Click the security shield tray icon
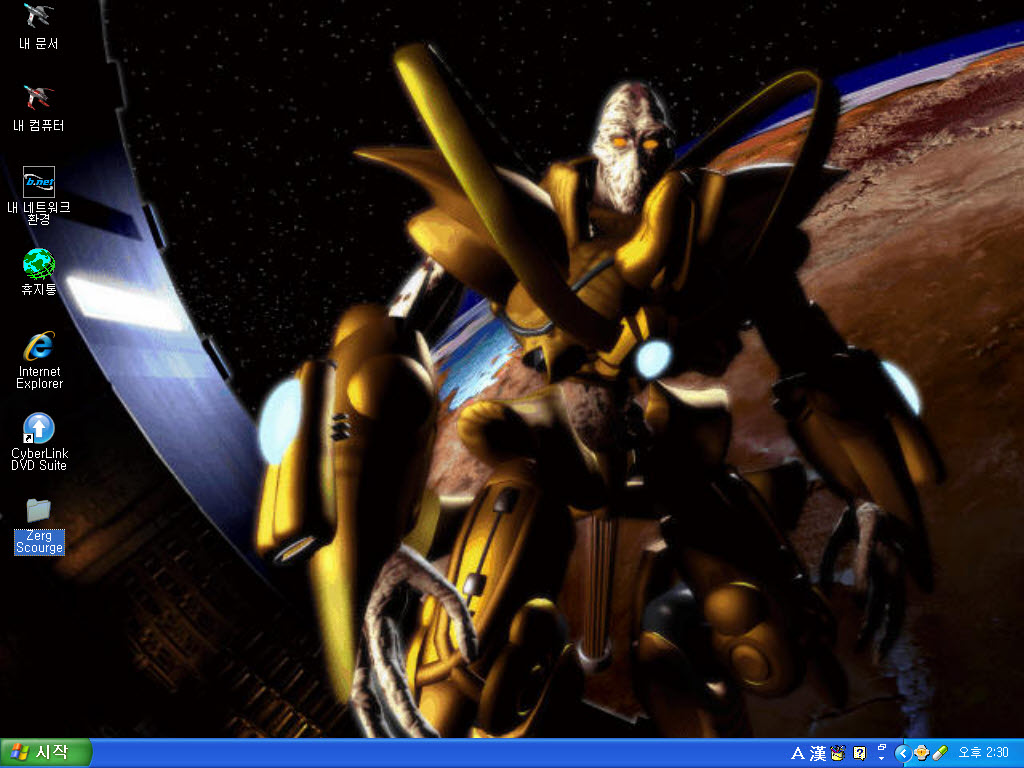1024x768 pixels. coord(921,754)
